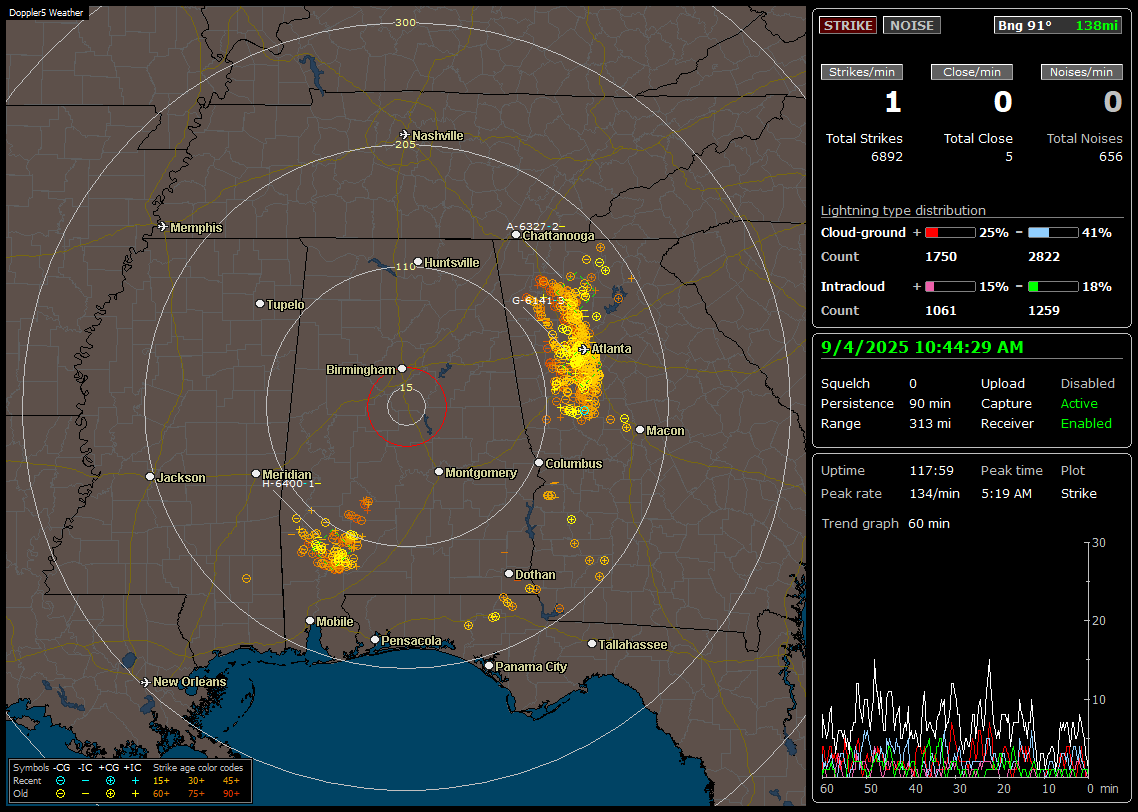
Task: Click the 90+ strike age color code
Action: pyautogui.click(x=231, y=794)
